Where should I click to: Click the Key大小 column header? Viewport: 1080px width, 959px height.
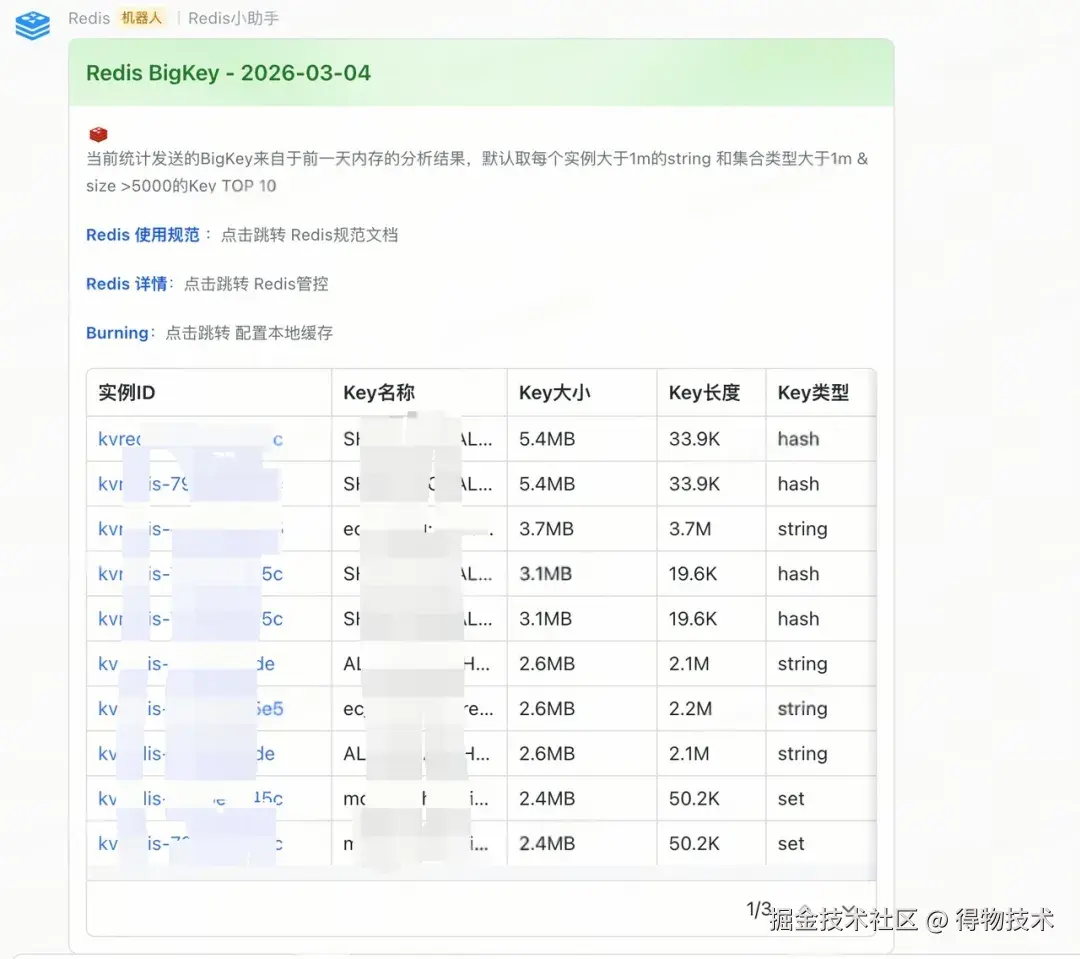click(555, 393)
